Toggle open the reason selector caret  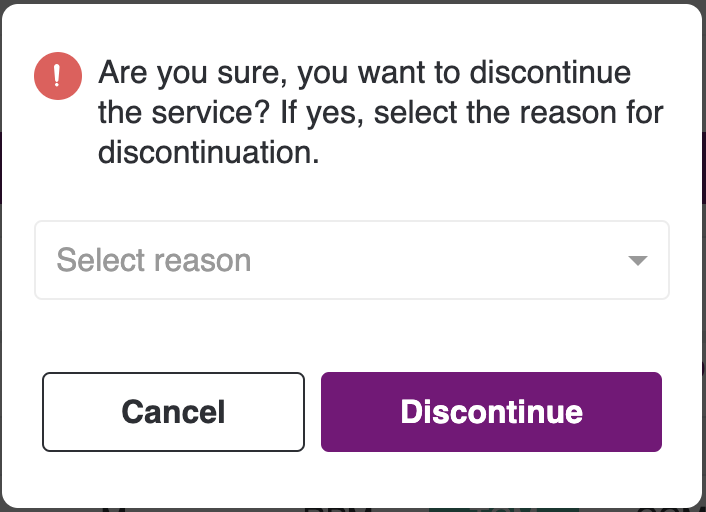pyautogui.click(x=638, y=260)
